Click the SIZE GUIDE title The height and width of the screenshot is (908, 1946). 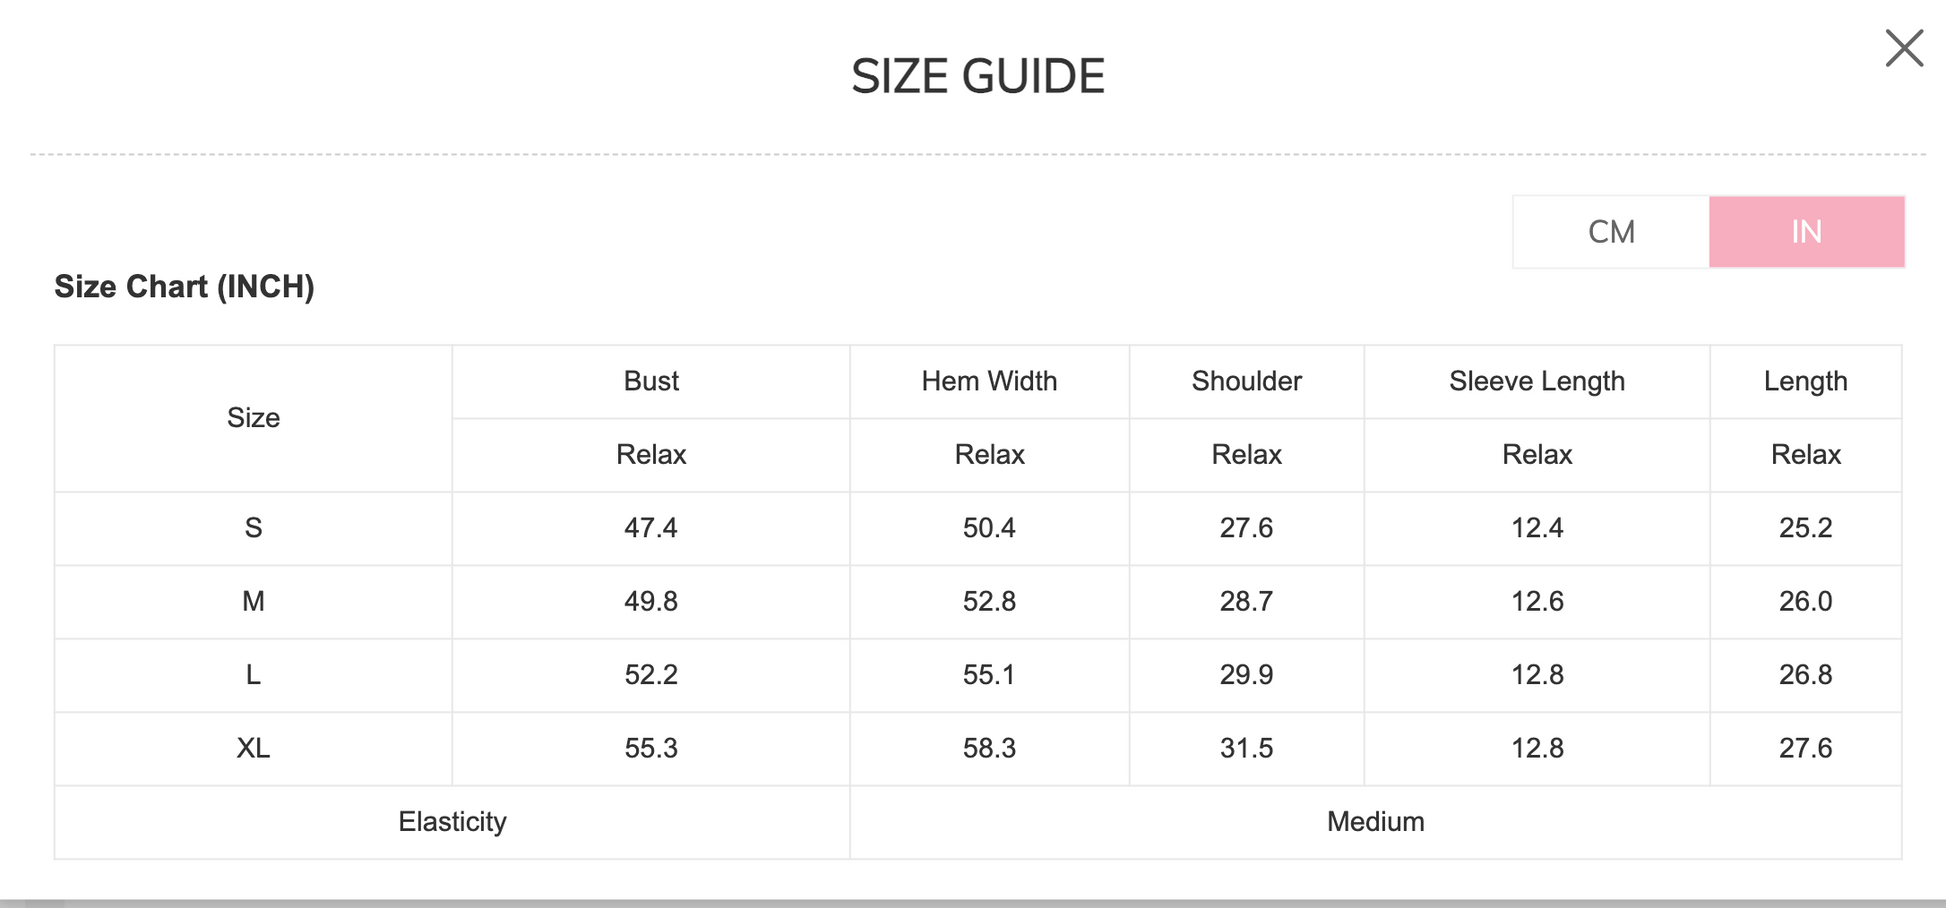coord(977,76)
